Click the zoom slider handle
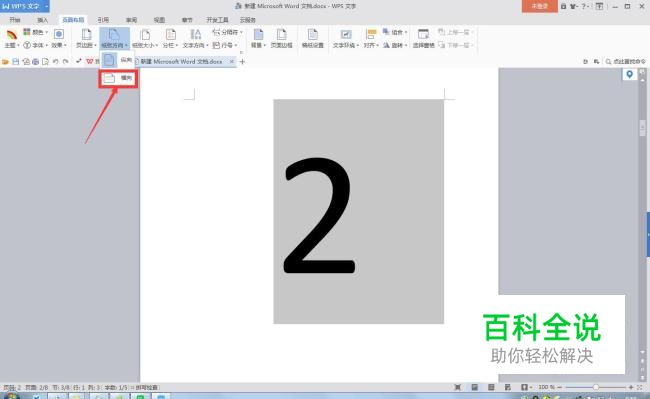This screenshot has height=399, width=650. [596, 387]
